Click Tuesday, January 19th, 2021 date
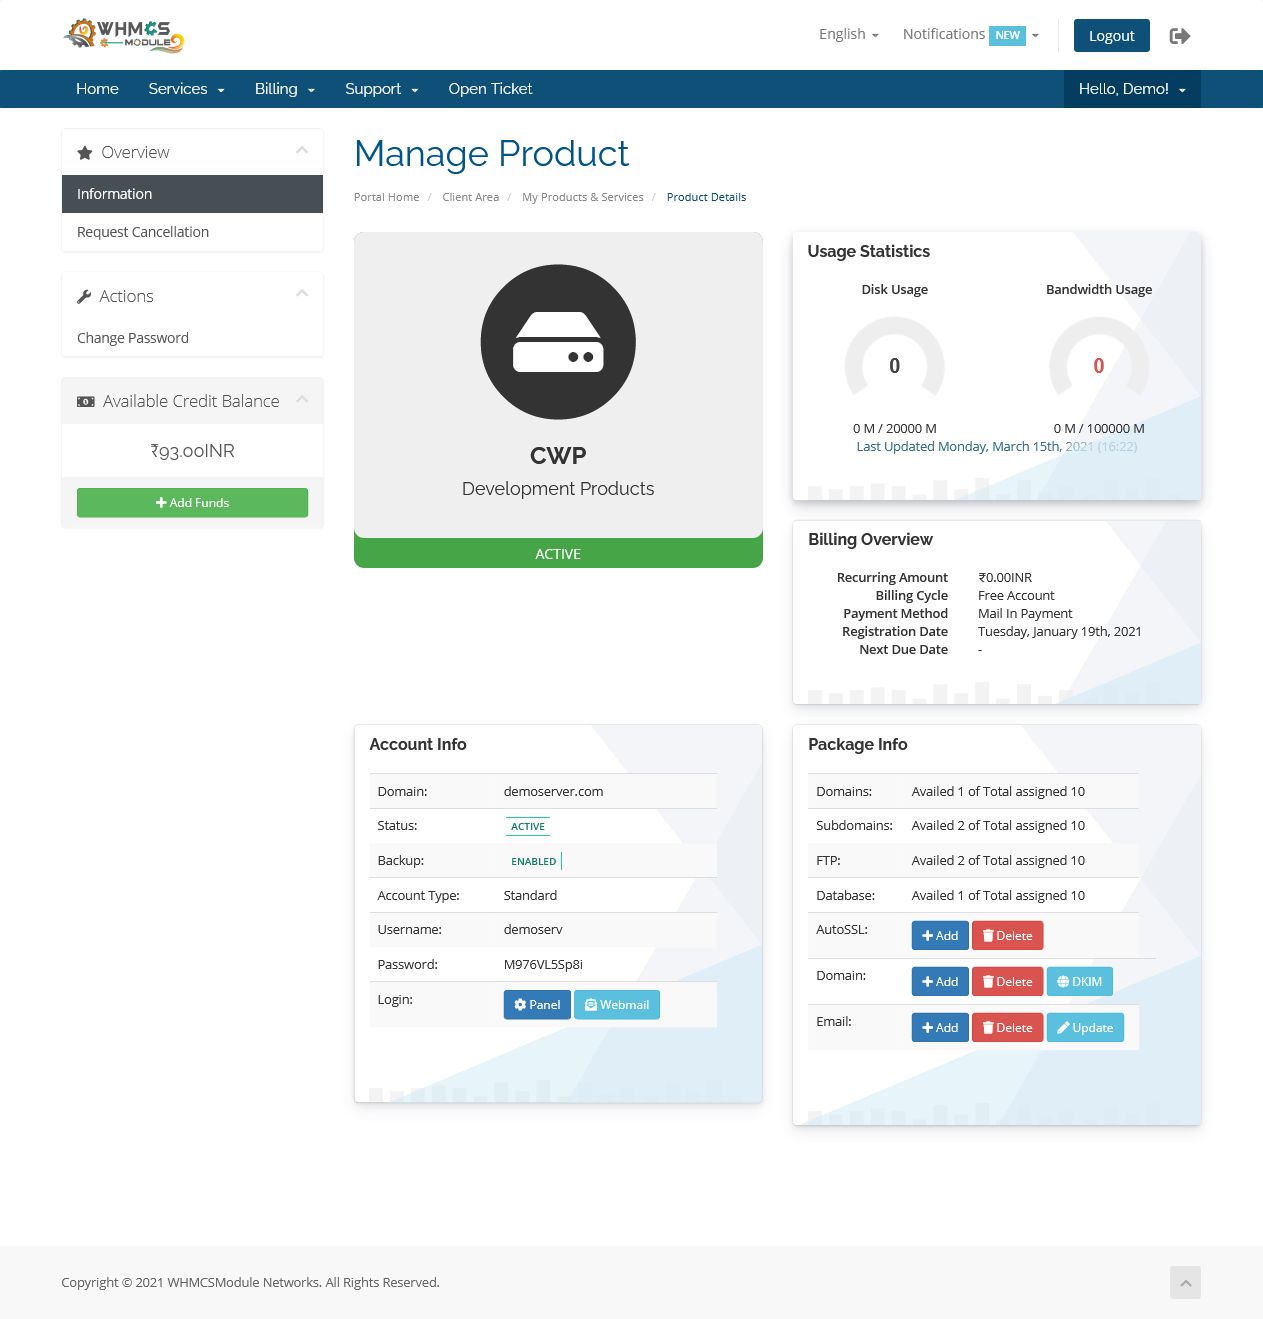This screenshot has width=1263, height=1319. pyautogui.click(x=1060, y=632)
